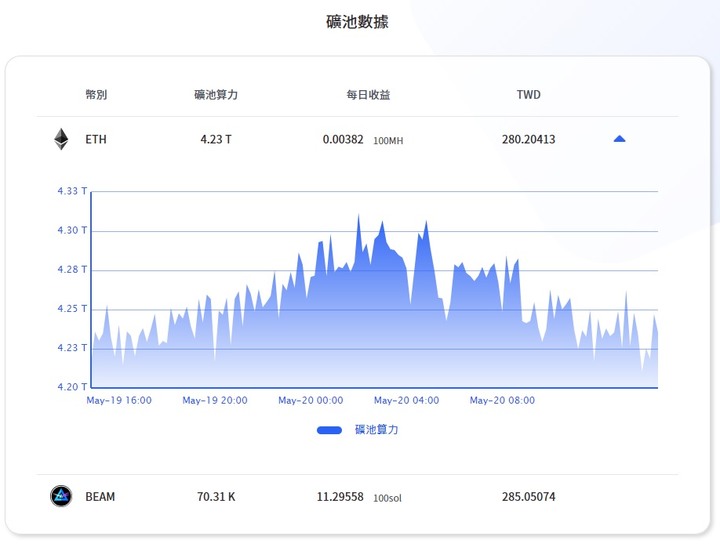This screenshot has height=551, width=720.
Task: Click the 礦池數據 page heading
Action: [357, 22]
